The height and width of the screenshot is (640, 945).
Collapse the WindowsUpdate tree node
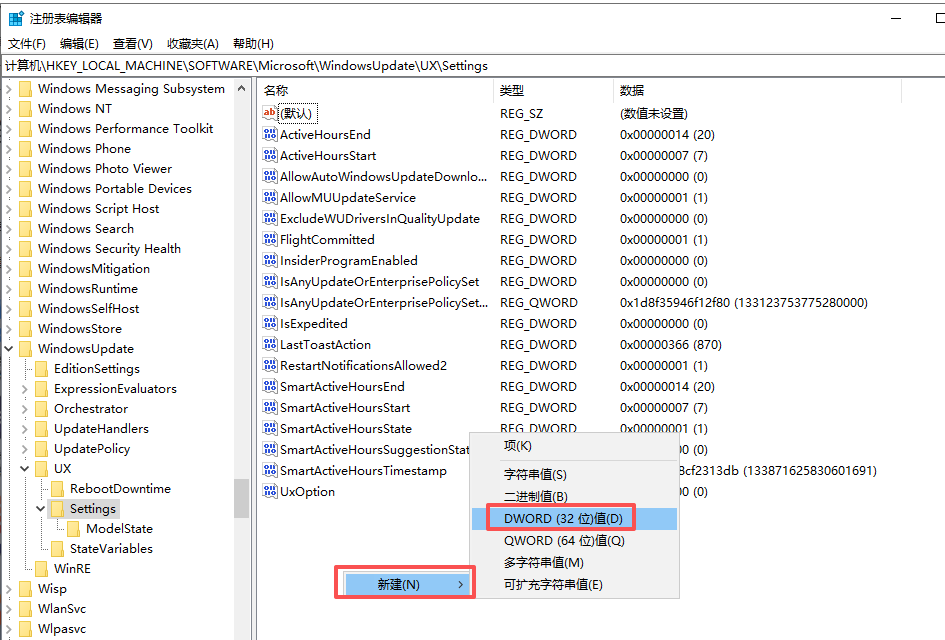tap(8, 348)
